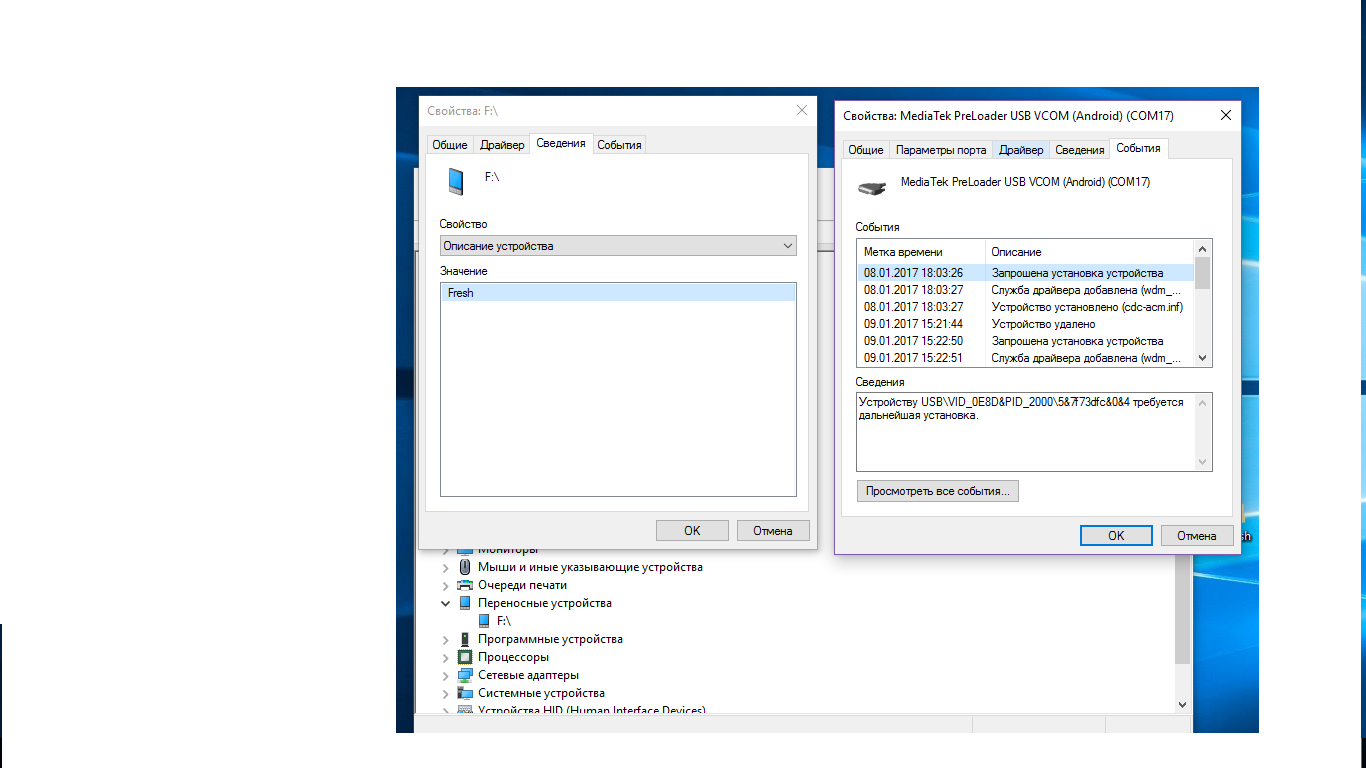Click the network adapters icon
Screen dimensions: 1366x768
[x=465, y=675]
